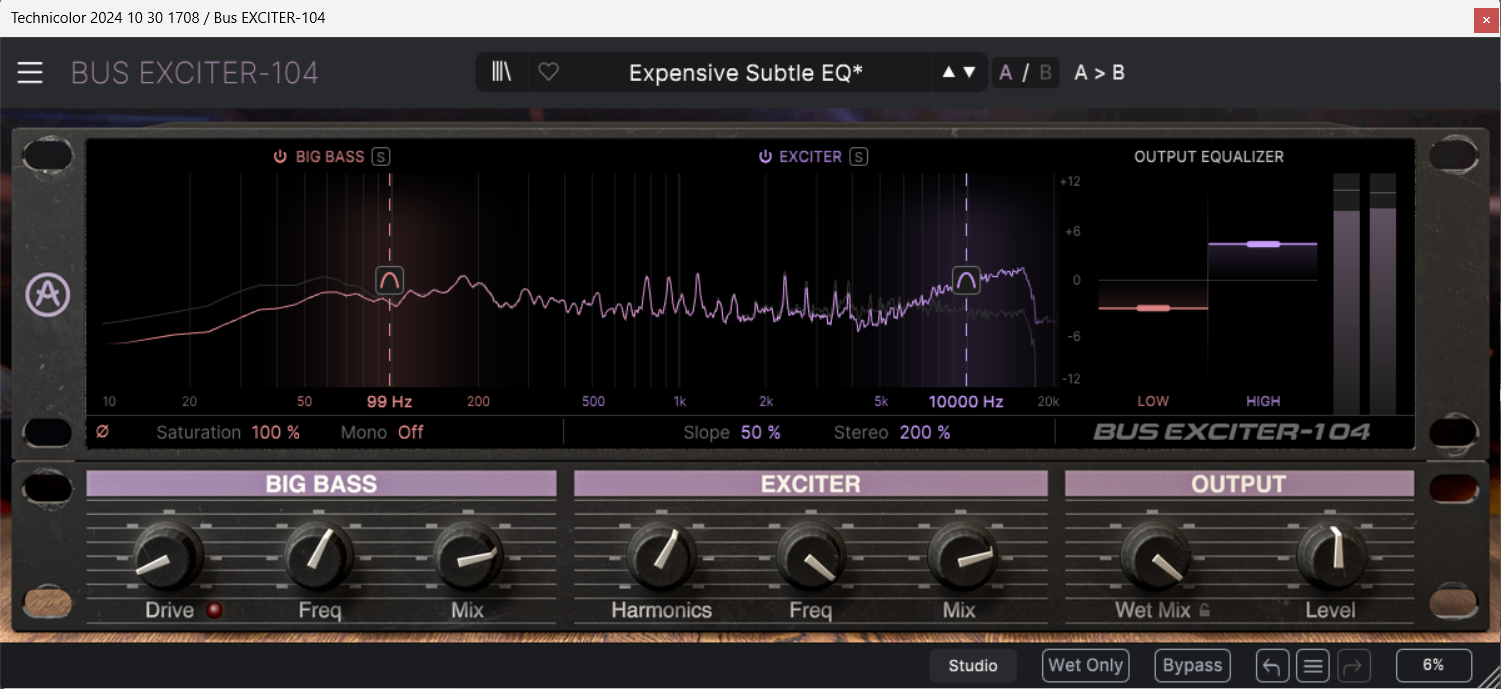Click the 6% CPU meter
Image resolution: width=1501 pixels, height=689 pixels.
1434,666
